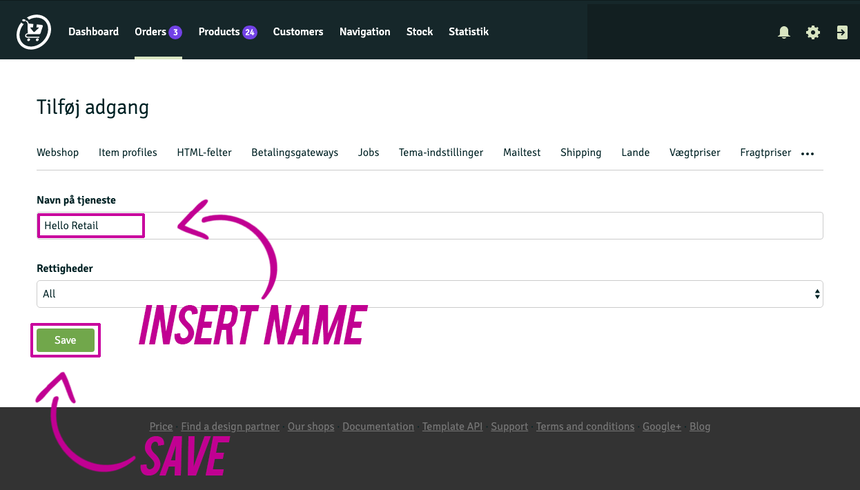Image resolution: width=860 pixels, height=490 pixels.
Task: Open the Products menu with badge 24
Action: [227, 32]
